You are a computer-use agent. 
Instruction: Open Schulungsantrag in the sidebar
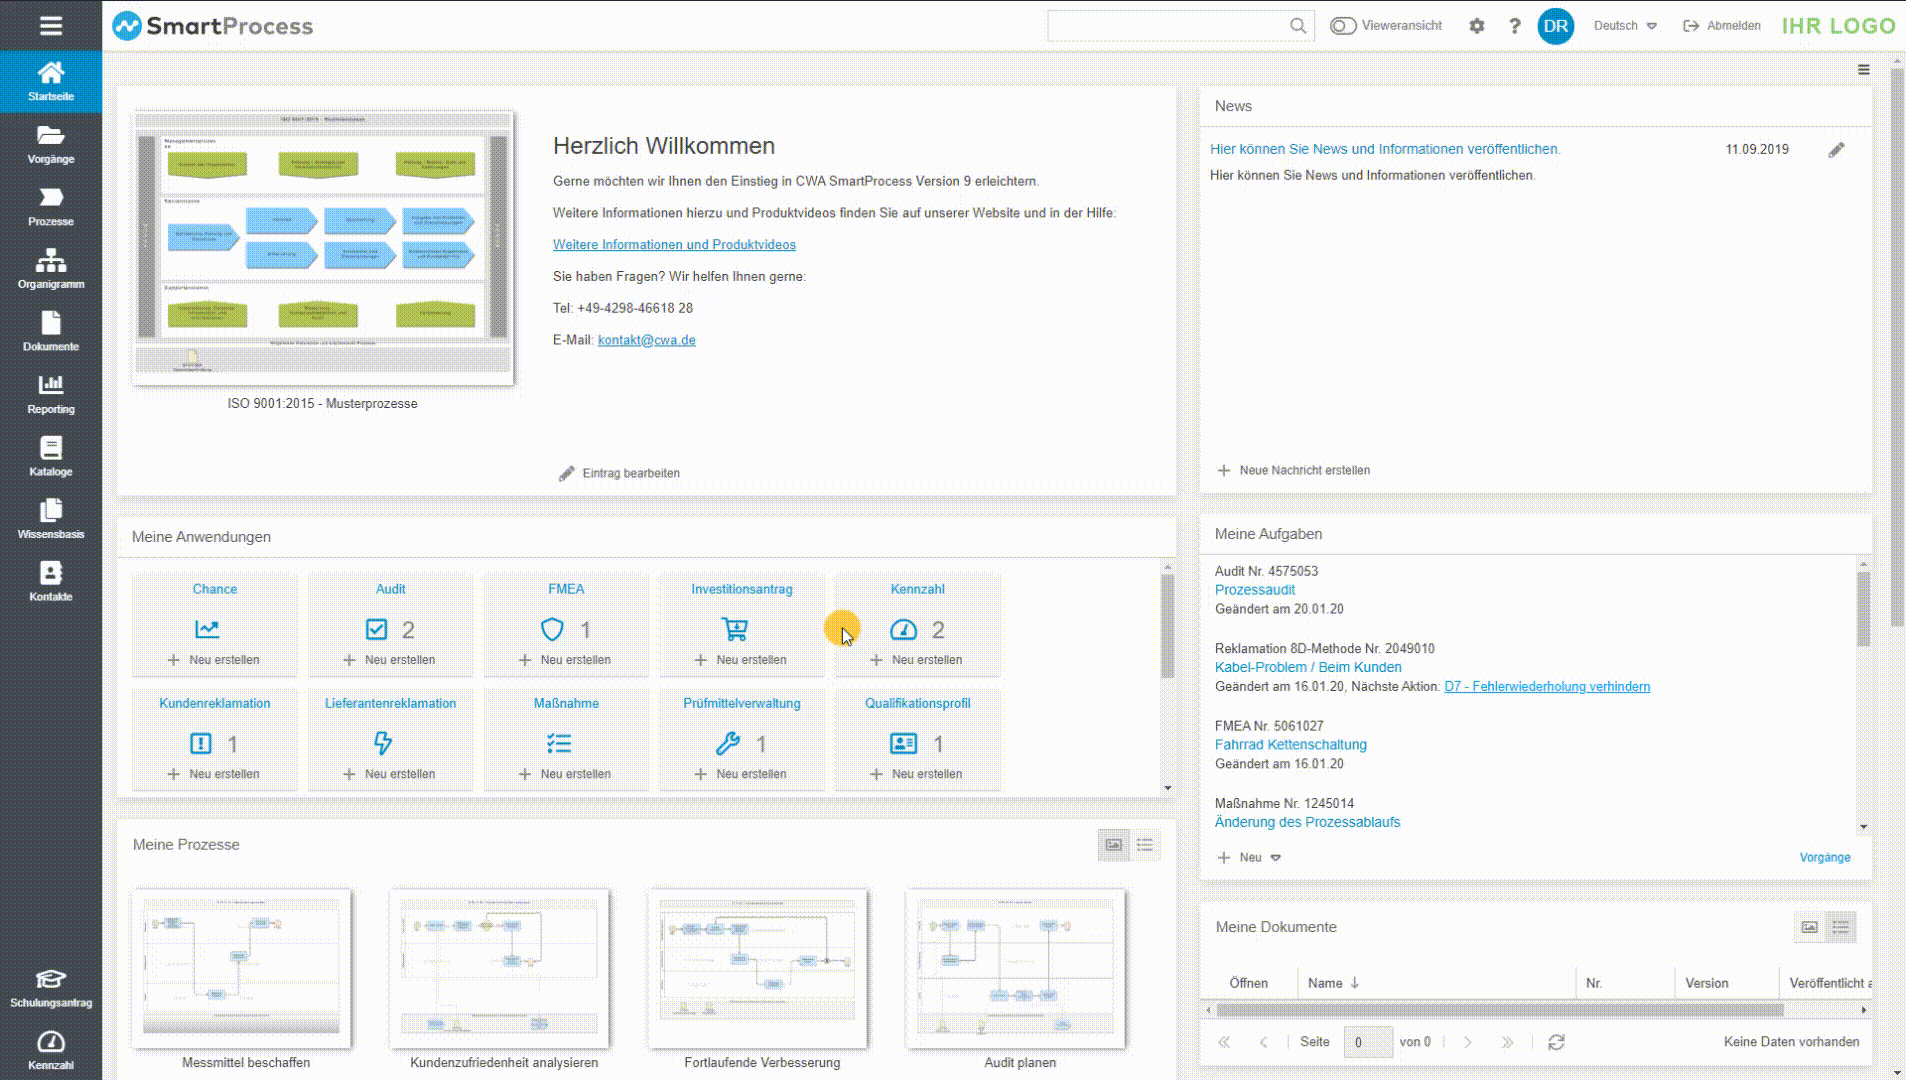coord(51,988)
